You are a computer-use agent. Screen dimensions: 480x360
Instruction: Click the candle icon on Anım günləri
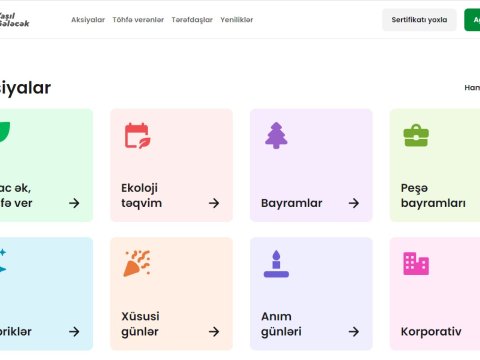click(276, 264)
